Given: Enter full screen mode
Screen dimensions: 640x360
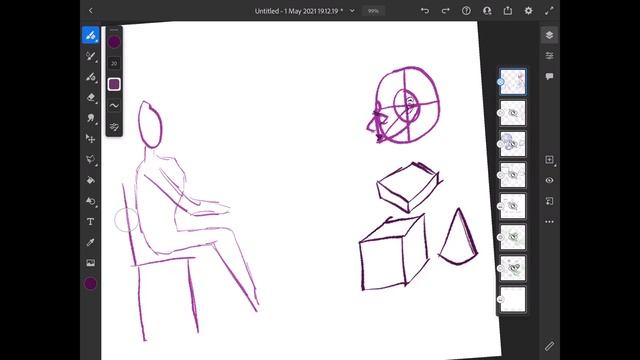Looking at the screenshot, I should click(549, 11).
